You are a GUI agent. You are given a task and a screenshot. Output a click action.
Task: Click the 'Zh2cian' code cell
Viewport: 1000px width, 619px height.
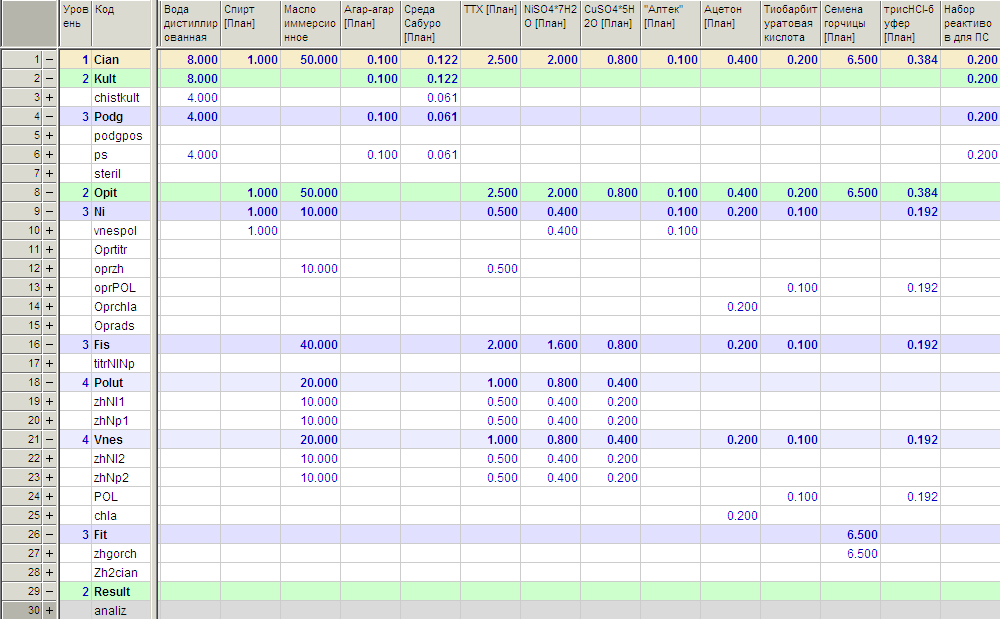pyautogui.click(x=121, y=572)
